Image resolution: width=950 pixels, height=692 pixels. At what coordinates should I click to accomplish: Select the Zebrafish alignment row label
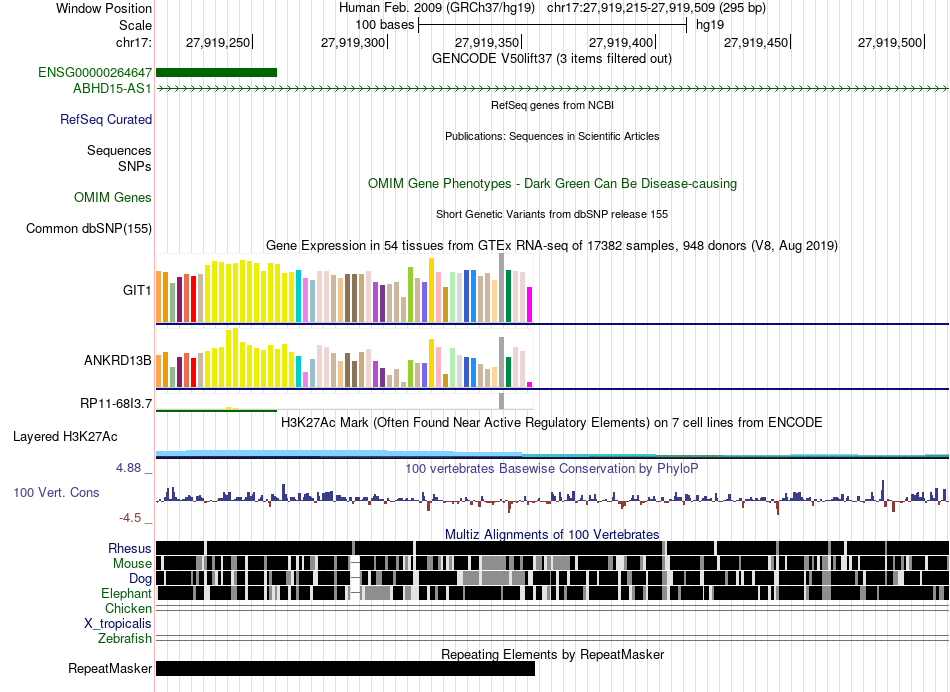tap(125, 638)
